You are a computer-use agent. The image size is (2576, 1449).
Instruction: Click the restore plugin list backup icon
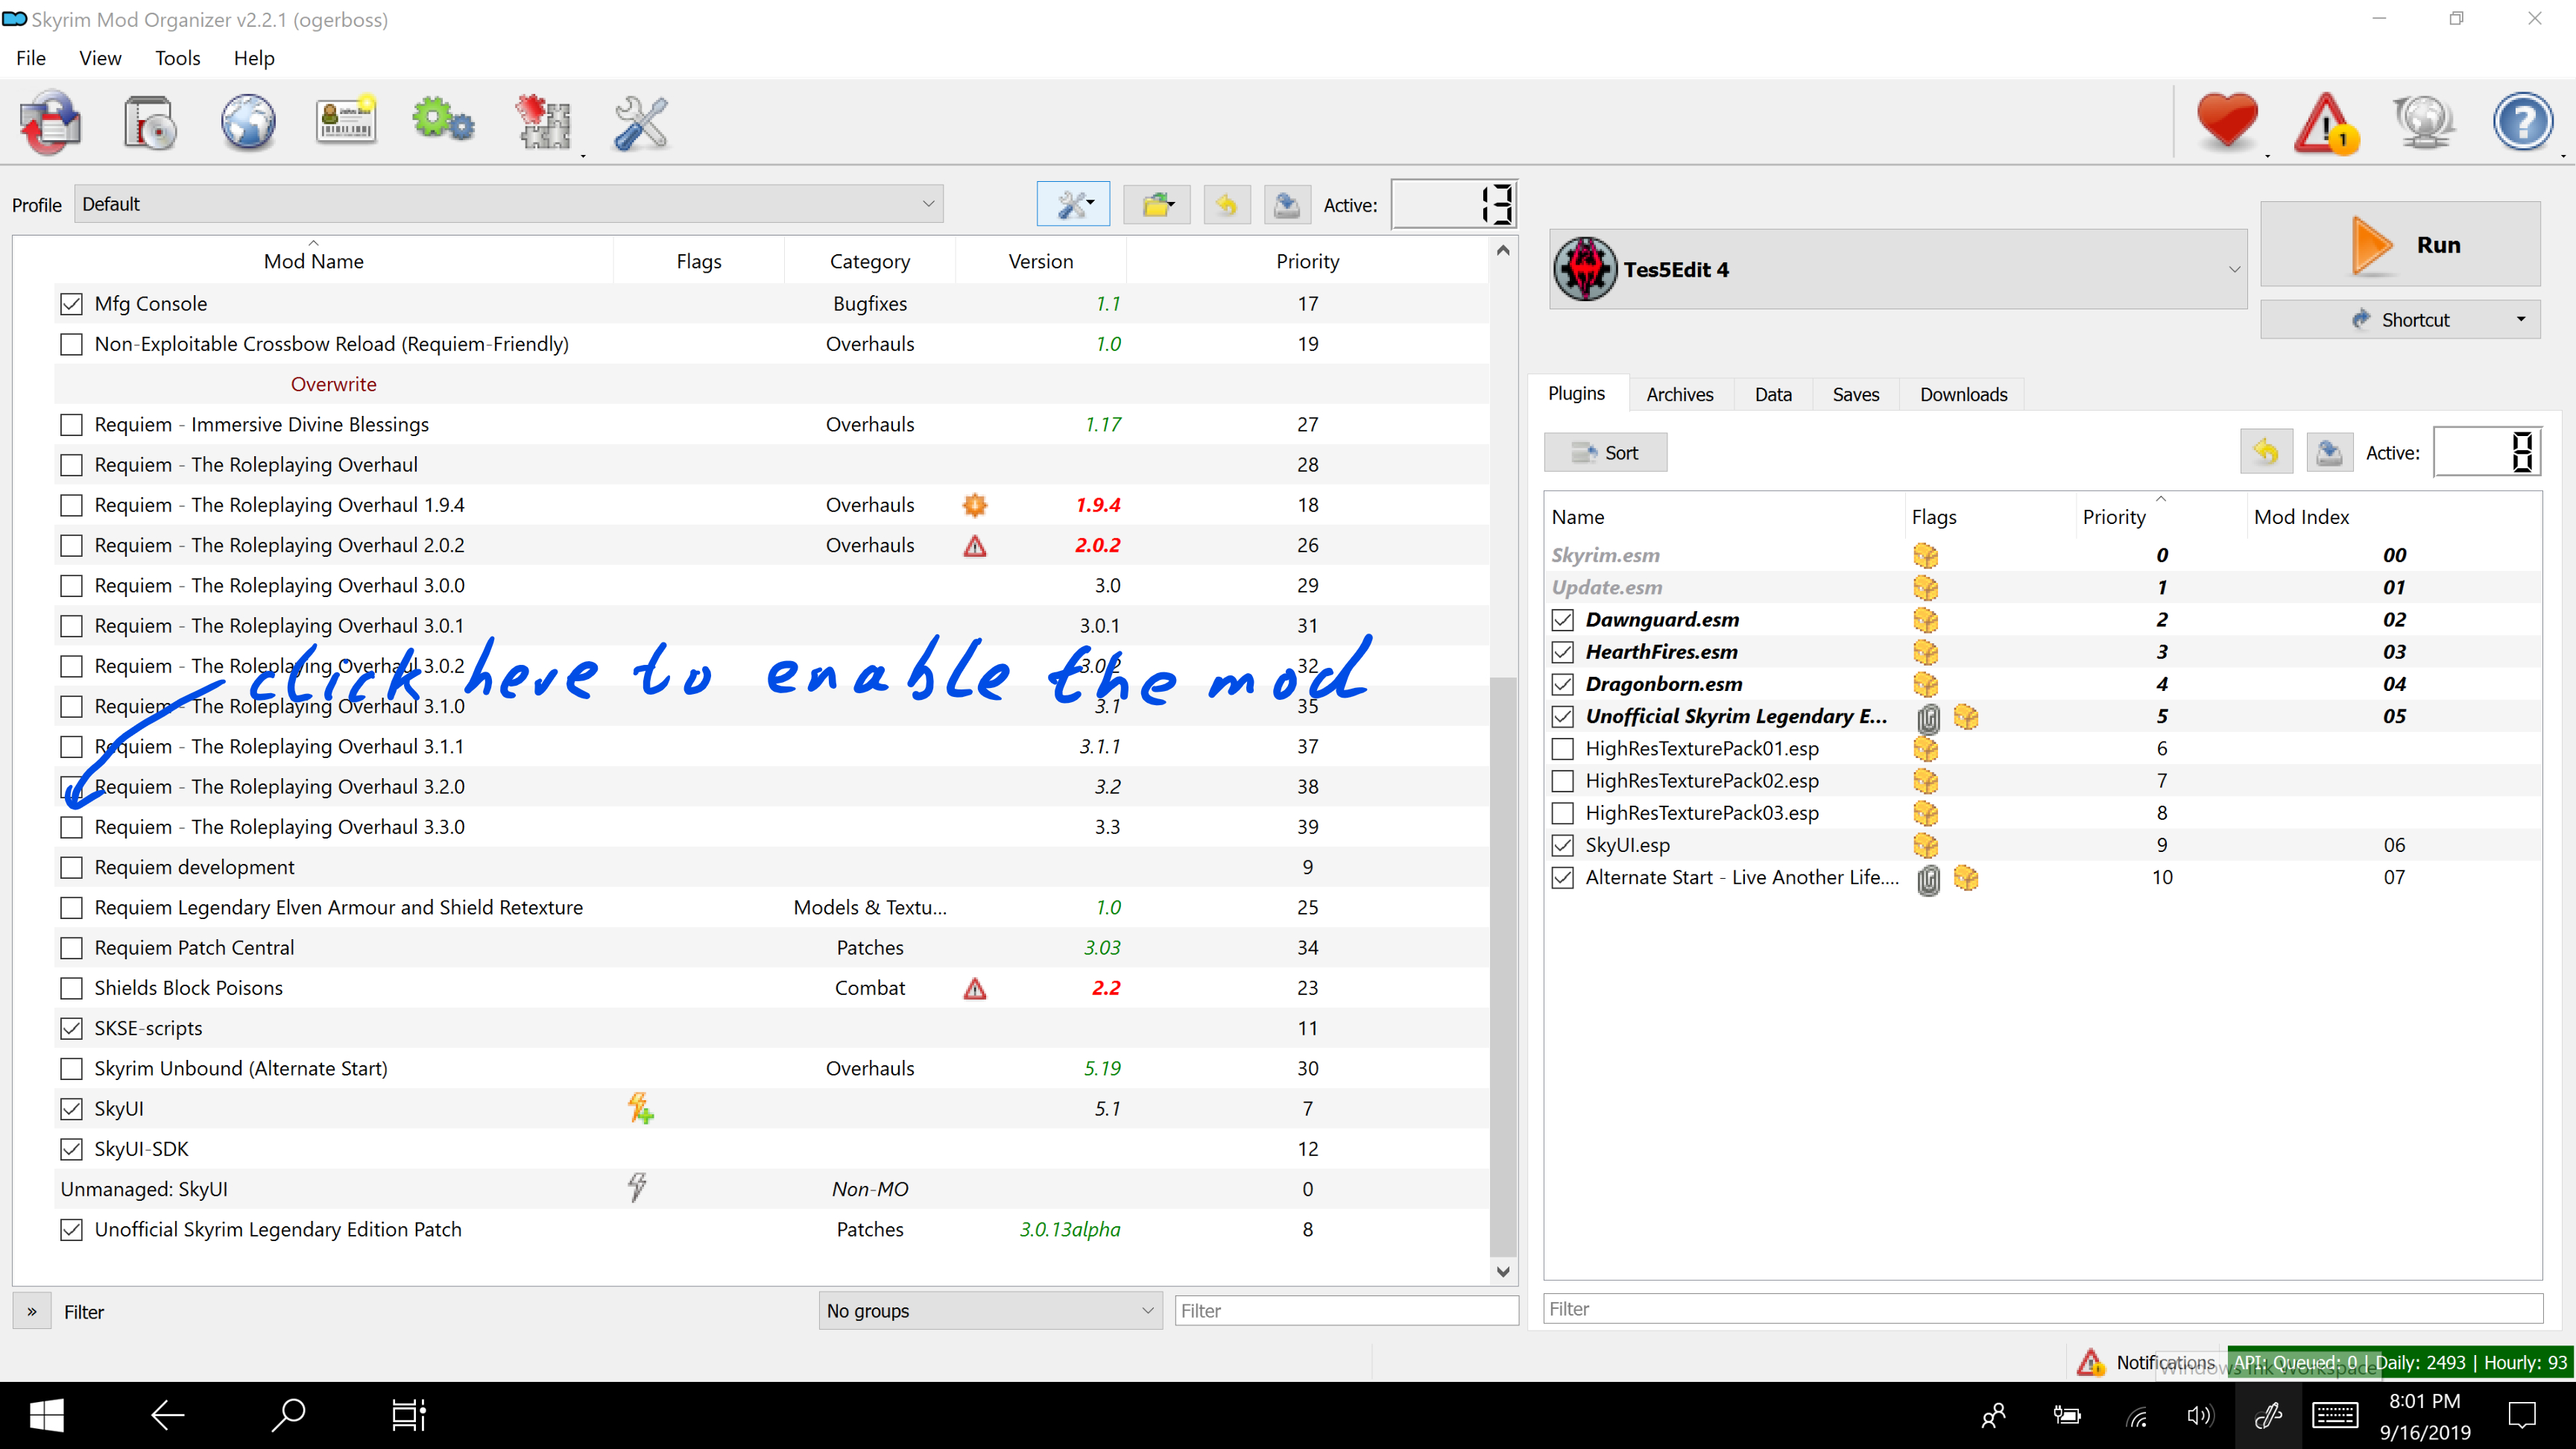click(x=2265, y=453)
